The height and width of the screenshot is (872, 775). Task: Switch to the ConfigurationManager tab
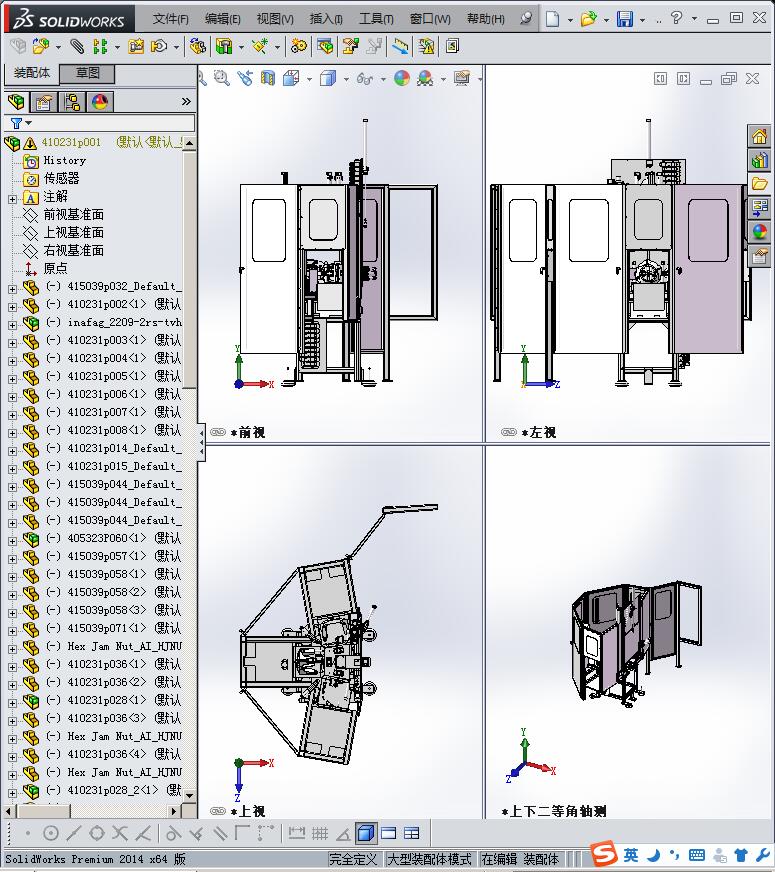point(72,102)
